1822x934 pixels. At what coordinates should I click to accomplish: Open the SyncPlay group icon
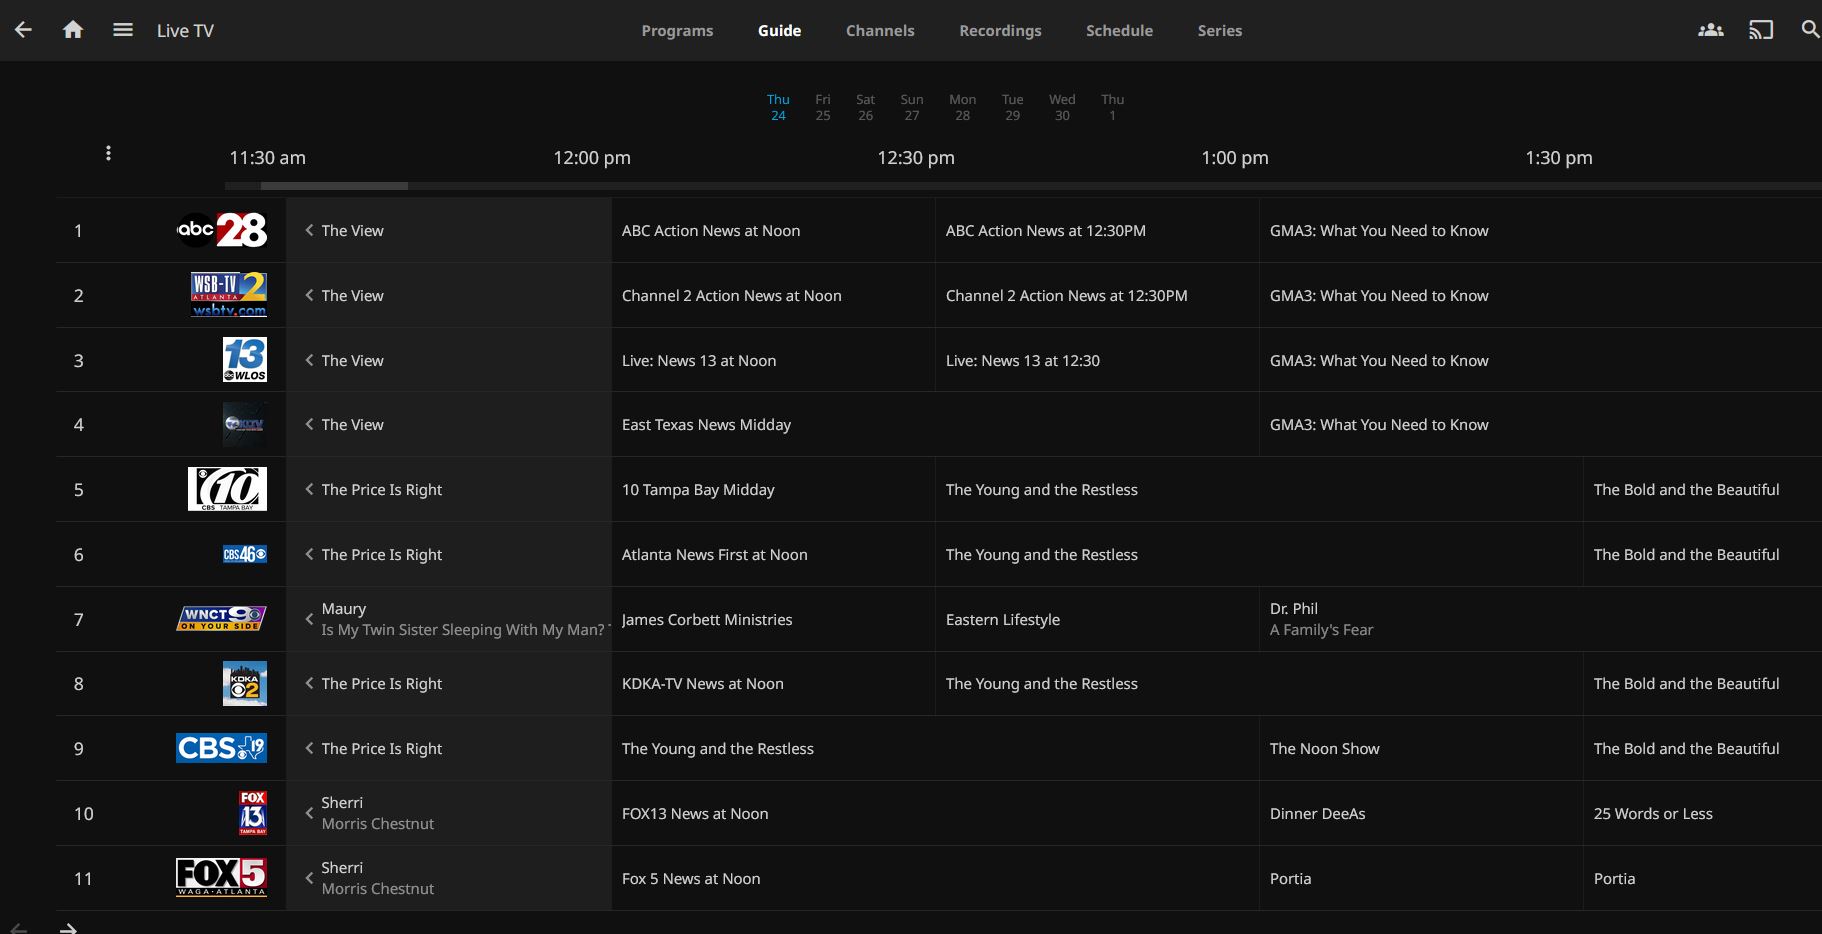point(1710,30)
